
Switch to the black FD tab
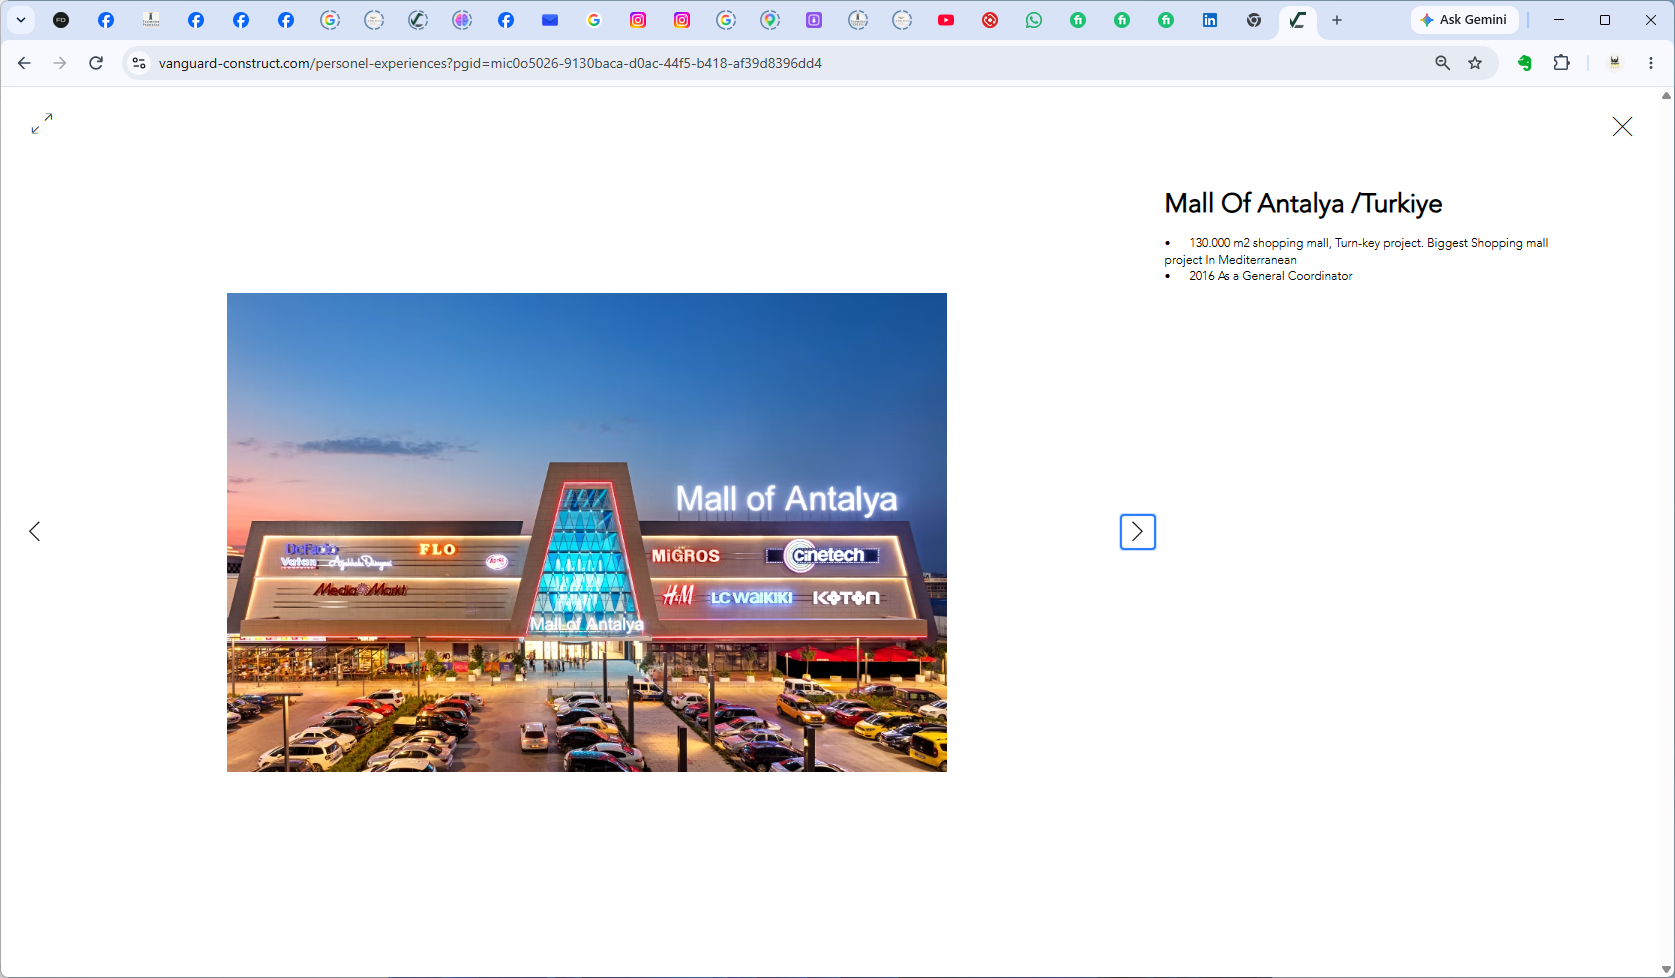point(61,20)
